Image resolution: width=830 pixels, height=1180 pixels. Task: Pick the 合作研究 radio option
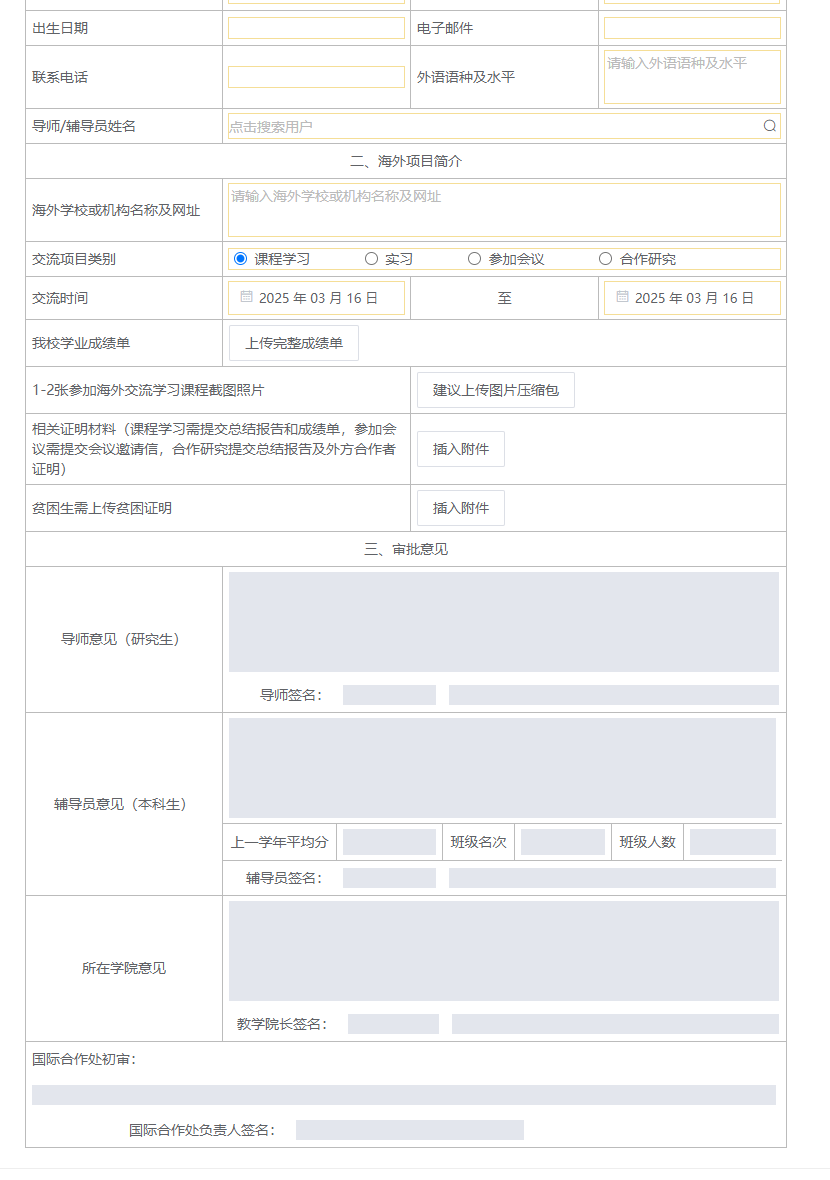[606, 259]
